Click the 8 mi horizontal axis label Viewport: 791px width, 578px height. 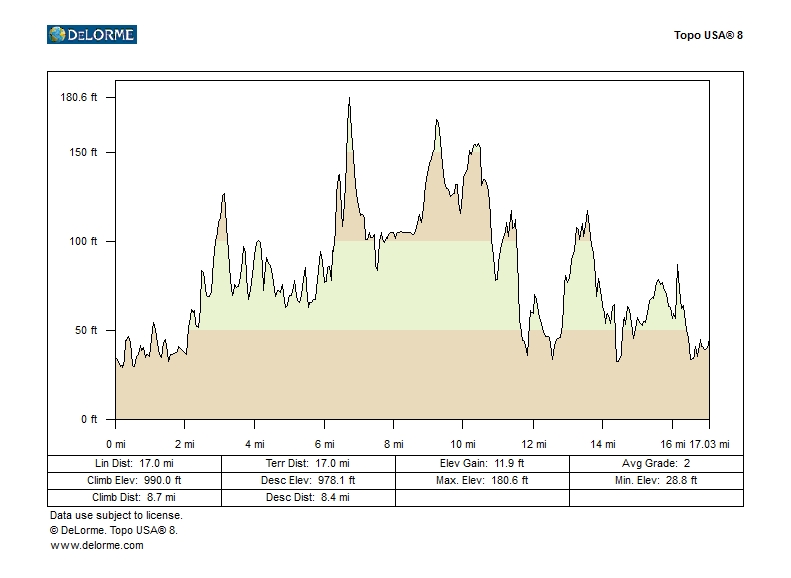(x=393, y=444)
